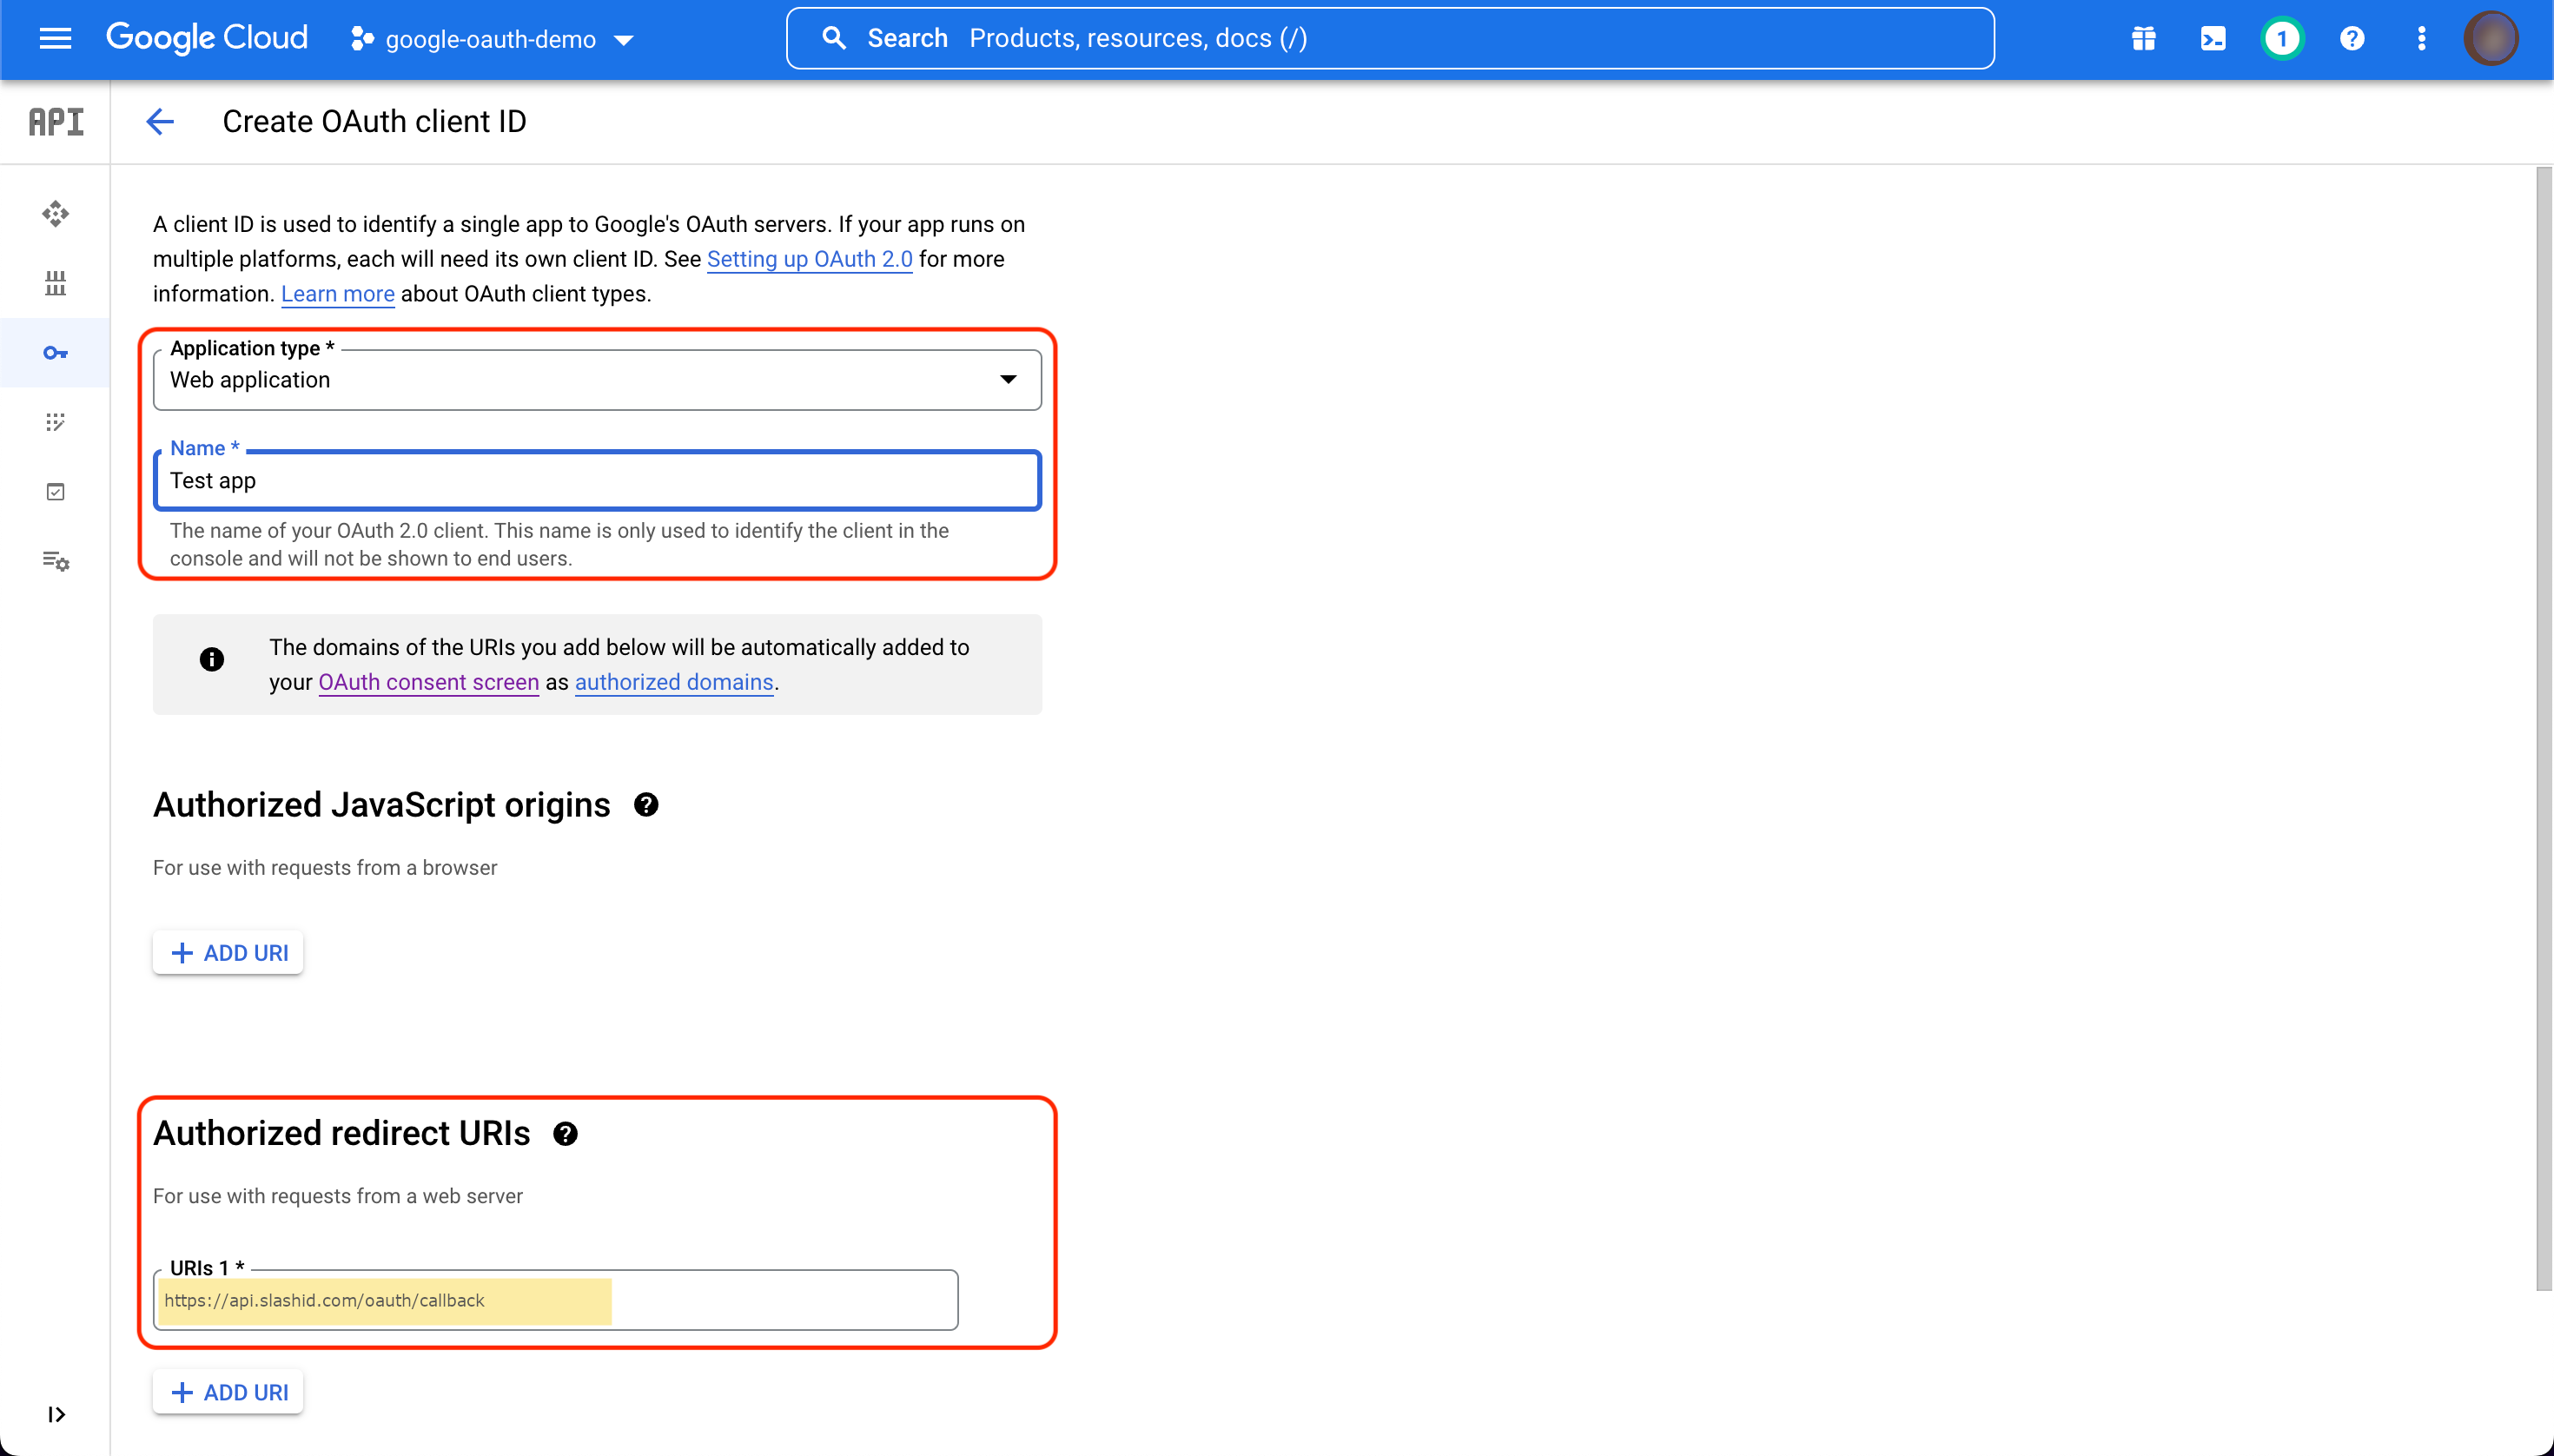The image size is (2554, 1456).
Task: Click the notifications bell indicator
Action: 2280,38
